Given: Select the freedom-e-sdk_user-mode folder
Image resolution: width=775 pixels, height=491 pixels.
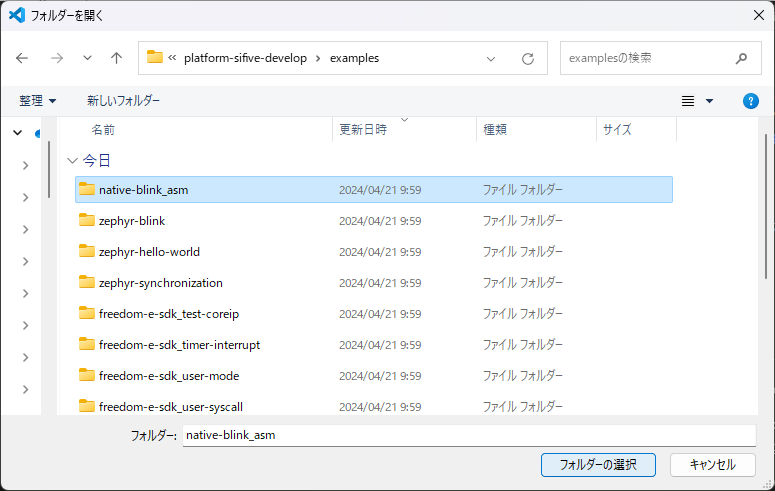Looking at the screenshot, I should coord(168,376).
